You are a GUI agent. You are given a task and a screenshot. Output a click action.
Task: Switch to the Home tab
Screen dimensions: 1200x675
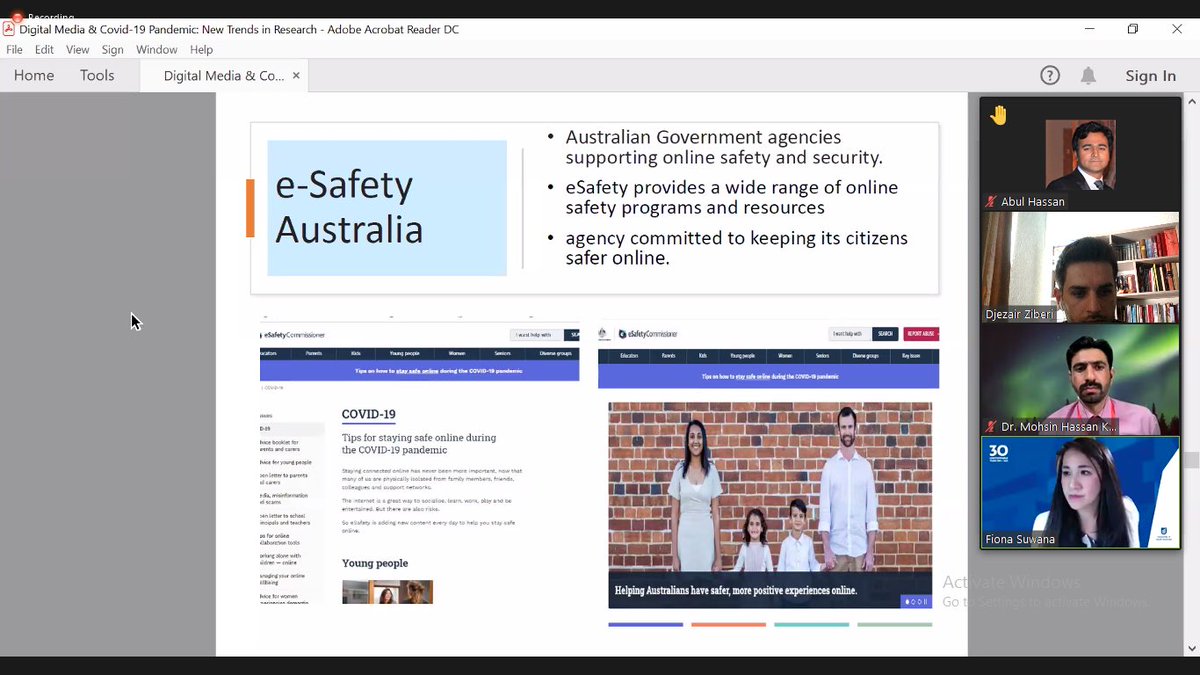(34, 75)
